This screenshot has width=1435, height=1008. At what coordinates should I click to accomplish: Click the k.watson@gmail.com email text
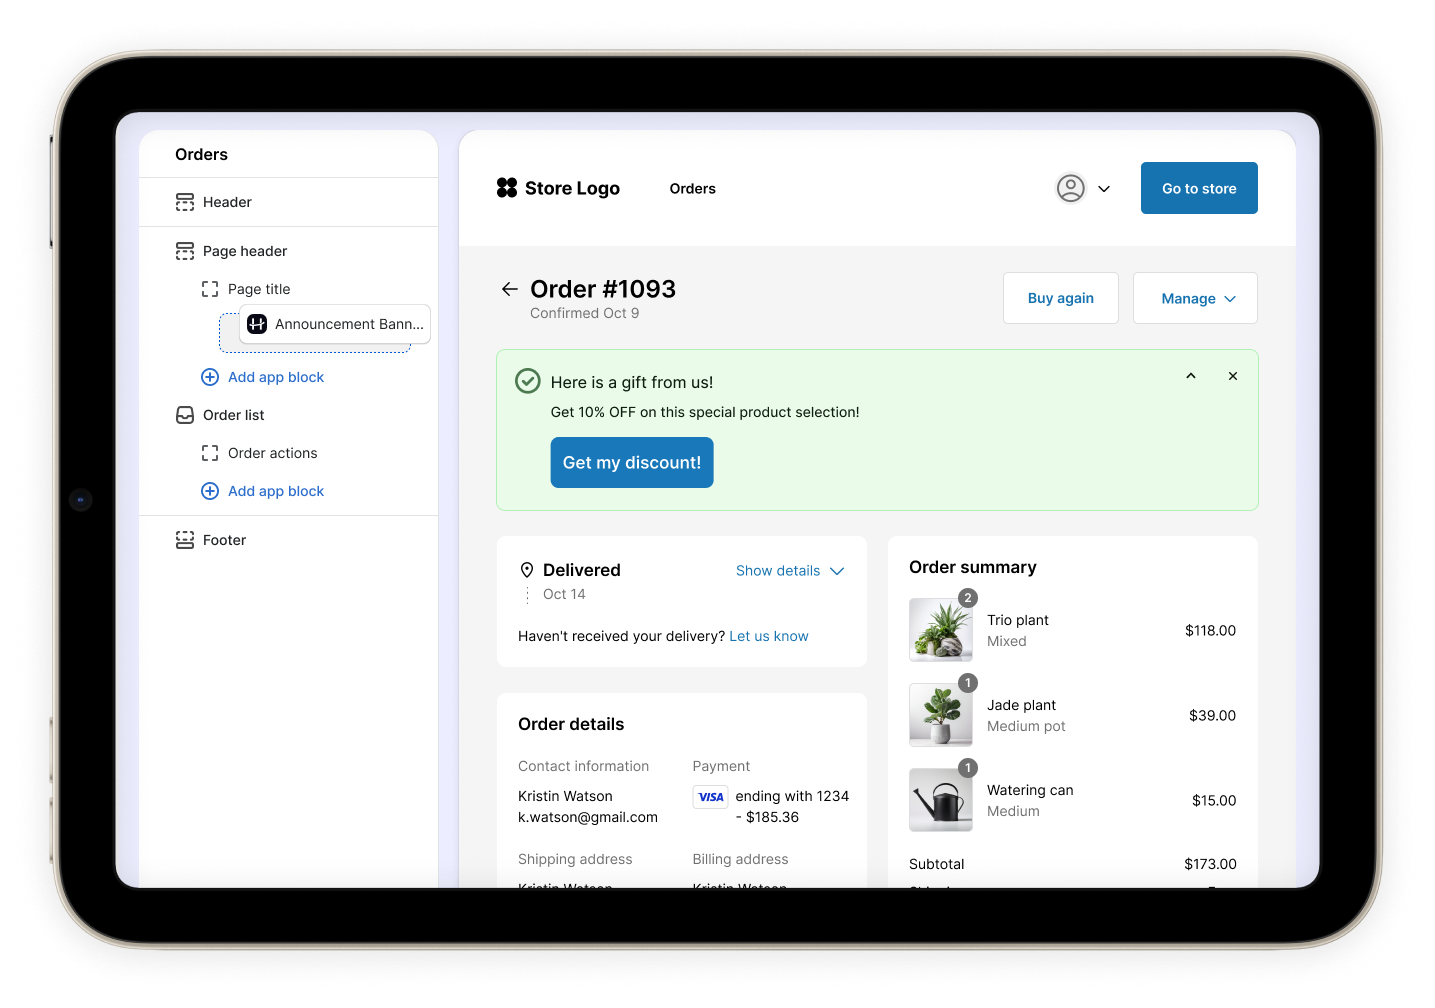(588, 817)
